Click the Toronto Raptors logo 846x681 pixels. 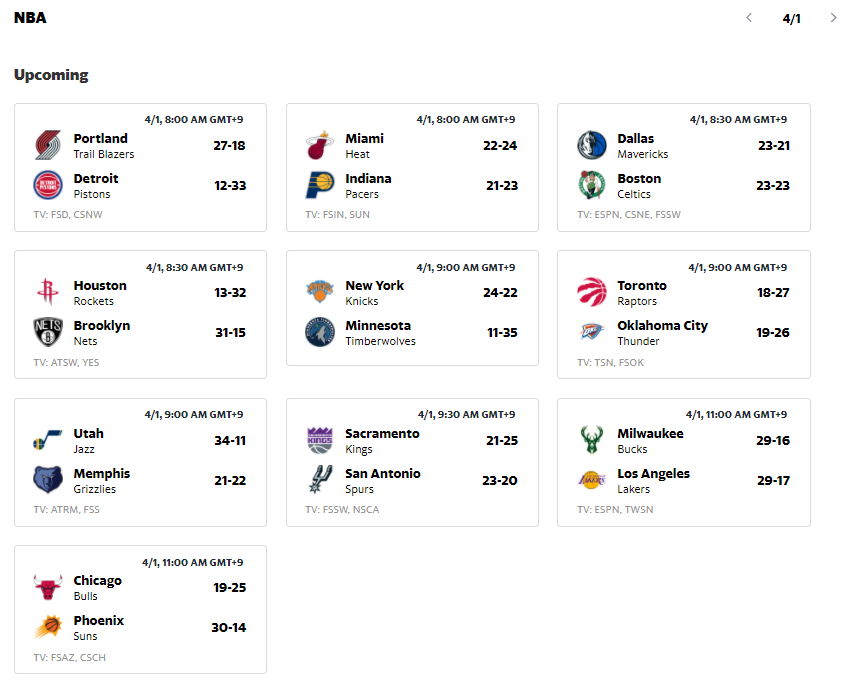point(591,292)
